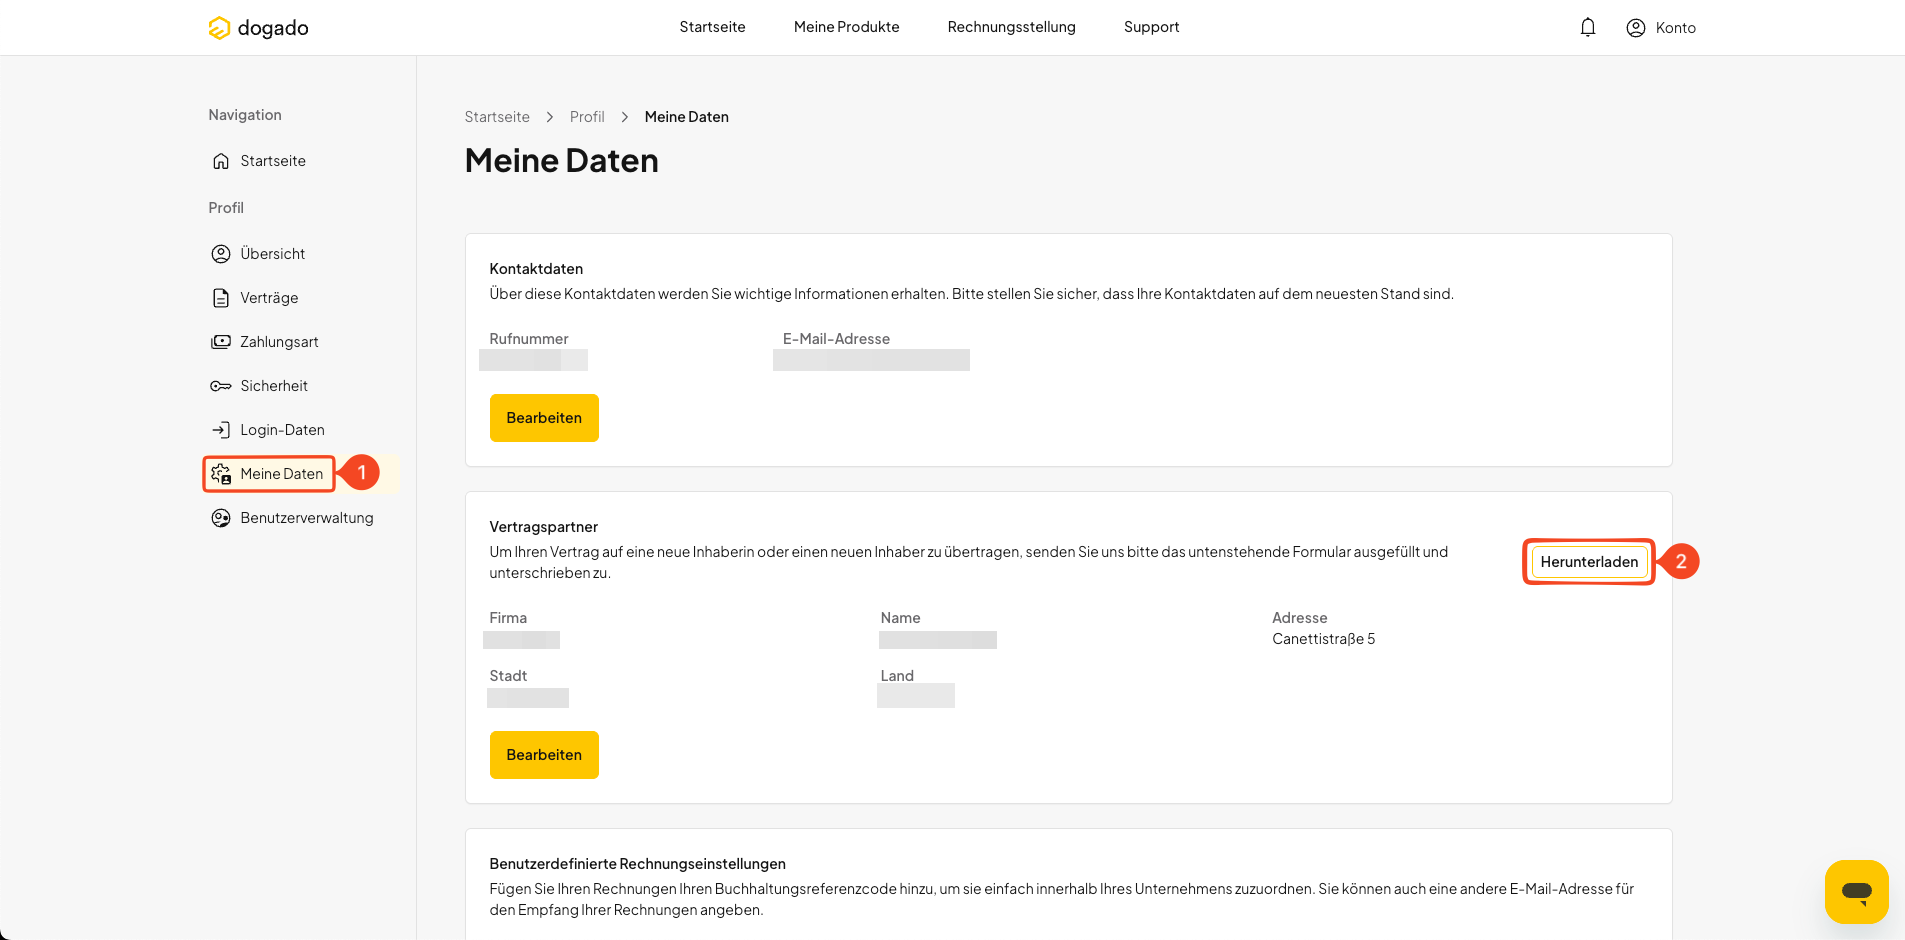This screenshot has width=1905, height=940.
Task: Click the Meine Daten page title
Action: point(562,161)
